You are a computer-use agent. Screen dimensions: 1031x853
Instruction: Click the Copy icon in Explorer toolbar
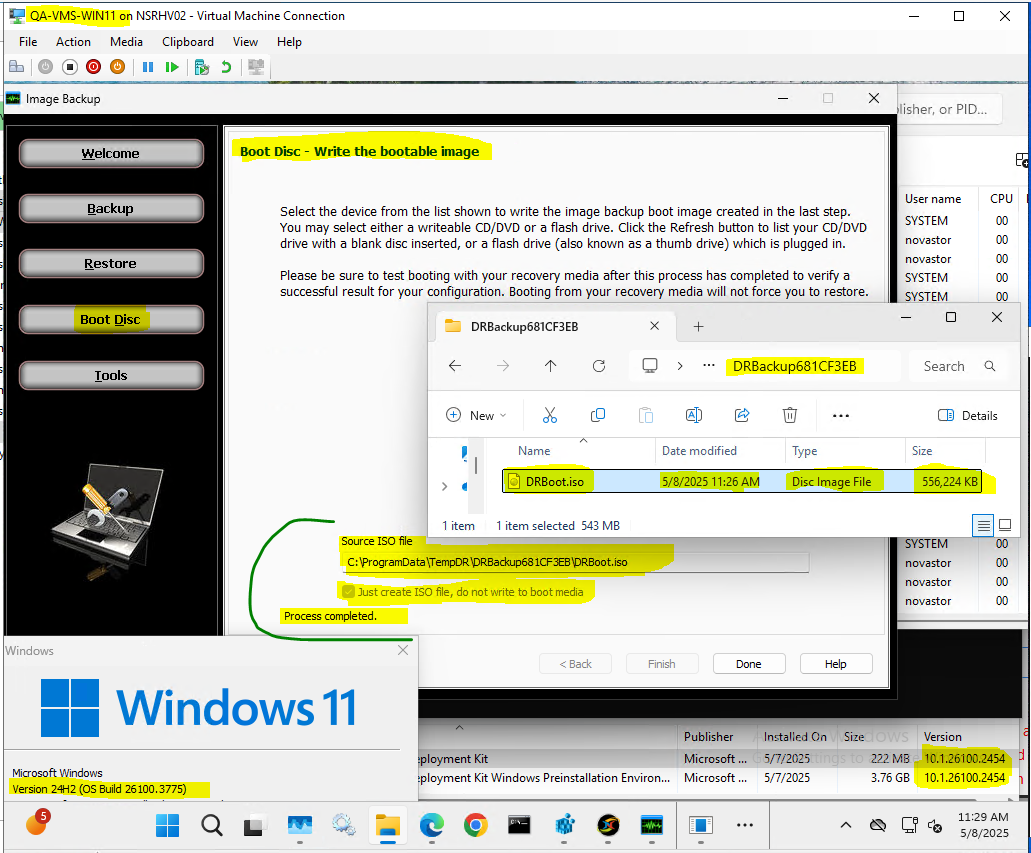click(x=598, y=415)
